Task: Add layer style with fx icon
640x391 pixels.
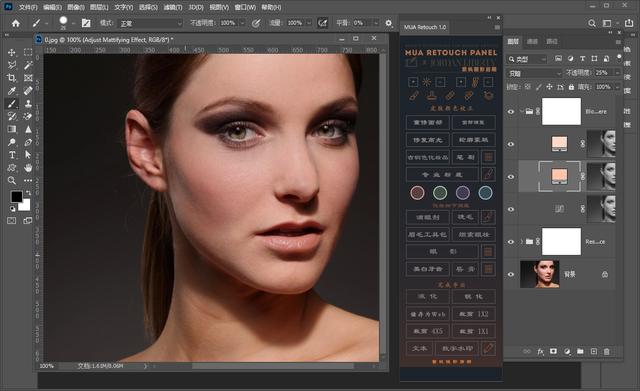Action: [x=540, y=351]
